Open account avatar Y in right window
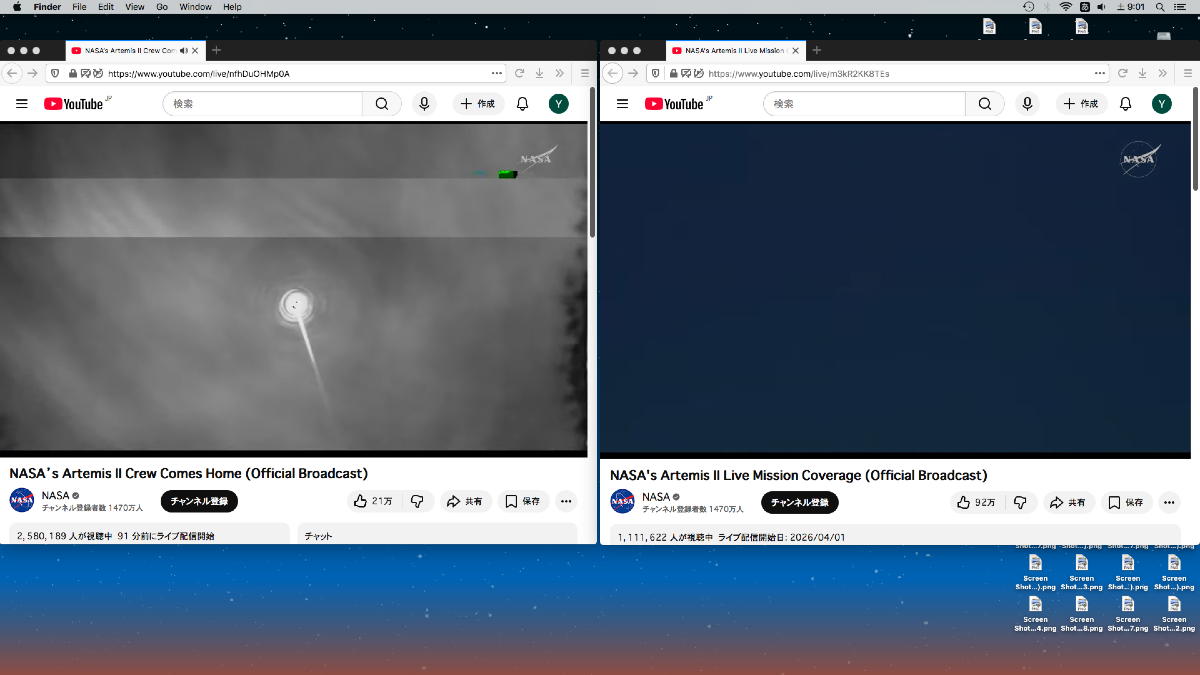The height and width of the screenshot is (675, 1200). point(1161,104)
